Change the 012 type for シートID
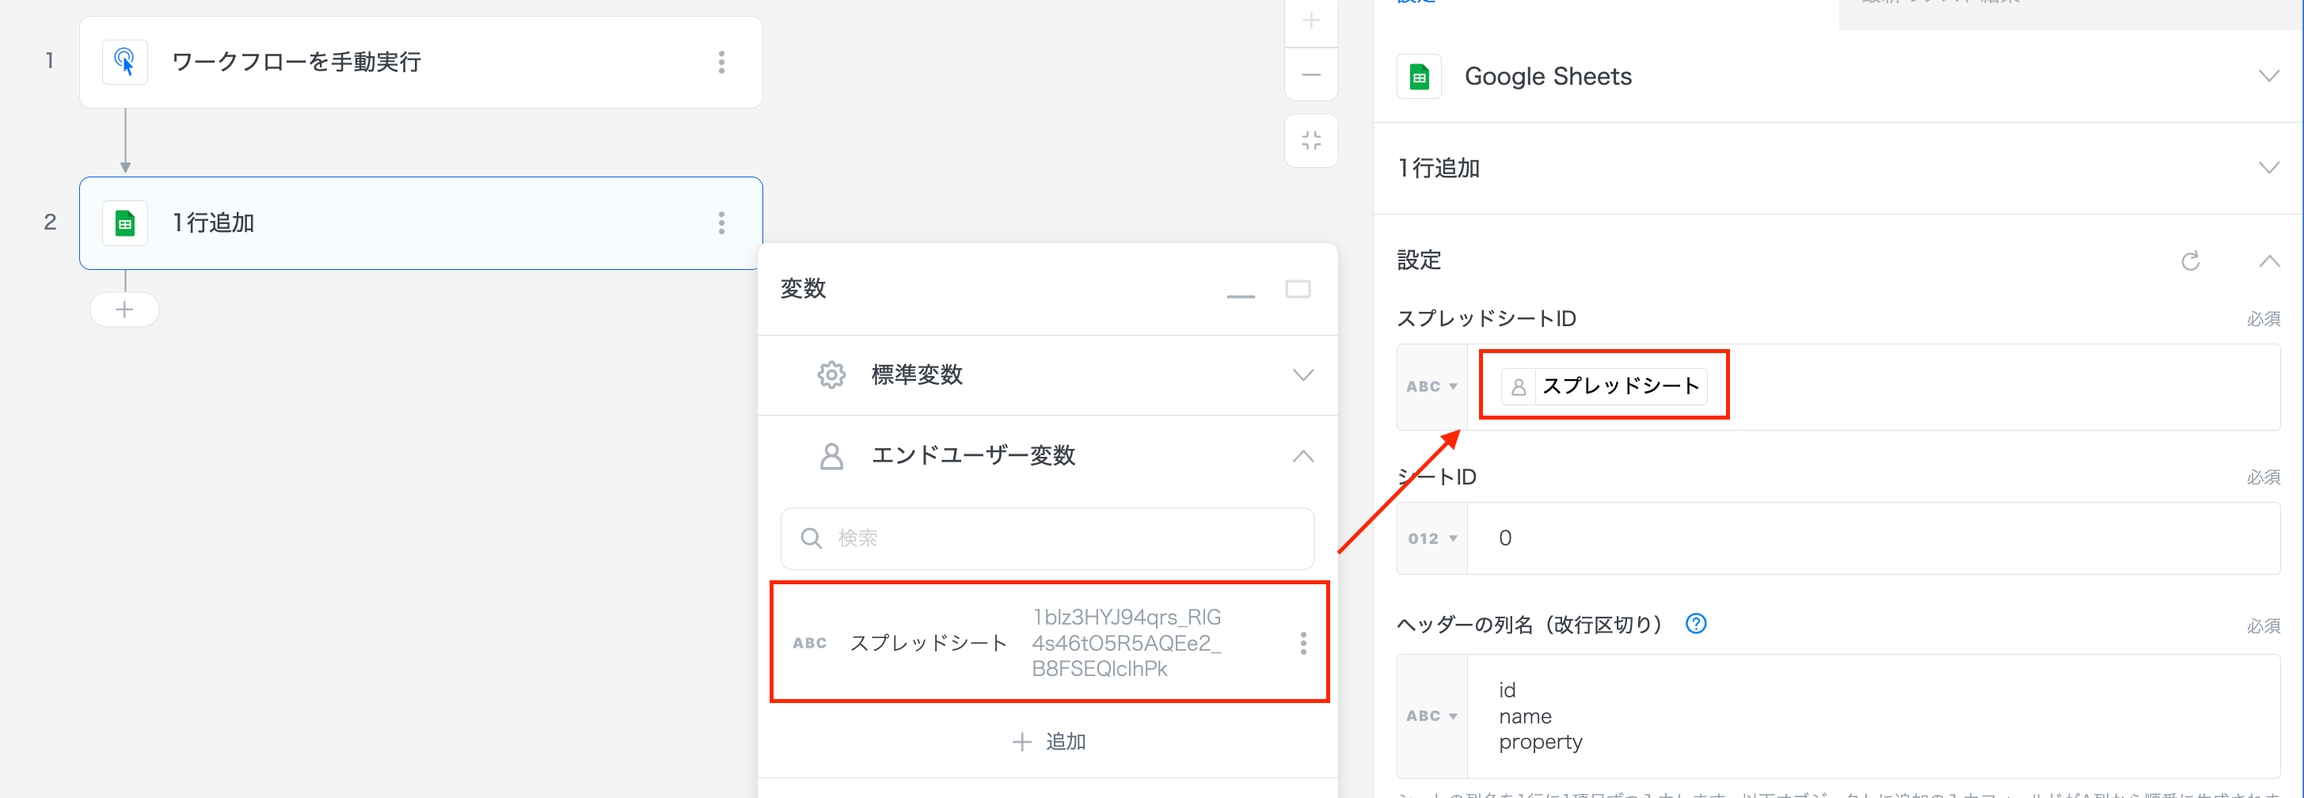Image resolution: width=2304 pixels, height=798 pixels. [x=1431, y=539]
